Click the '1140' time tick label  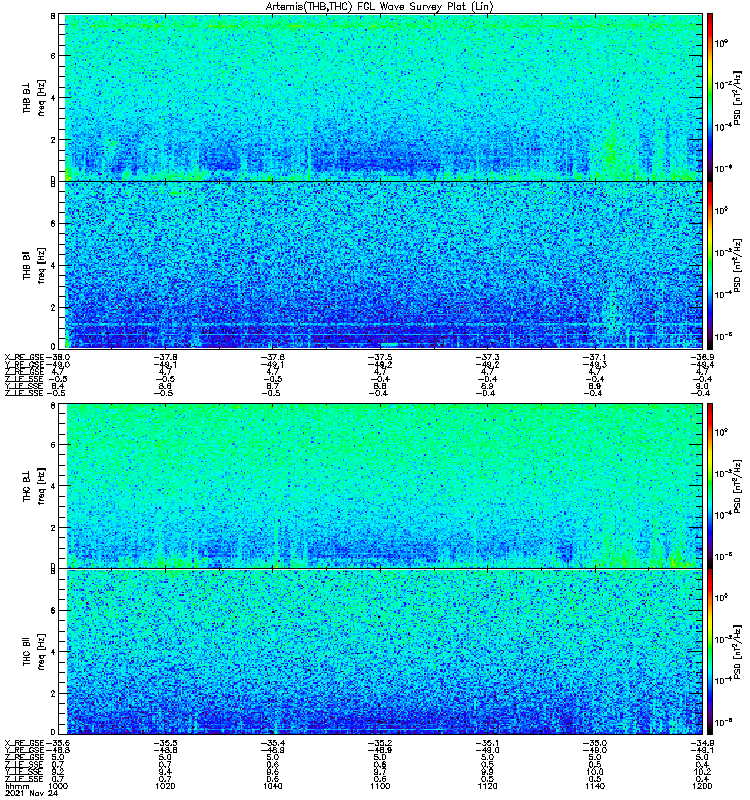[595, 786]
